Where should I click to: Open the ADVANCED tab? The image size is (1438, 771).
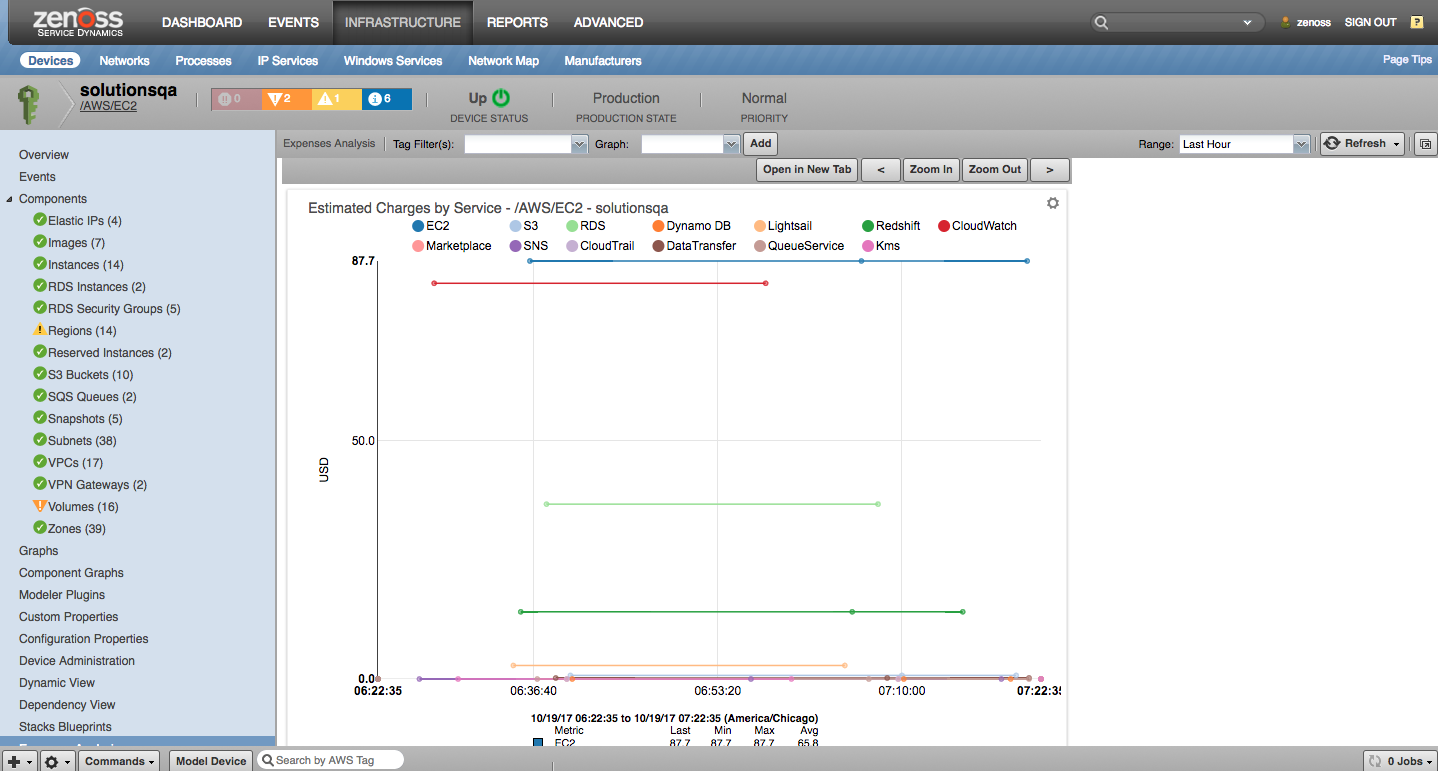(609, 22)
